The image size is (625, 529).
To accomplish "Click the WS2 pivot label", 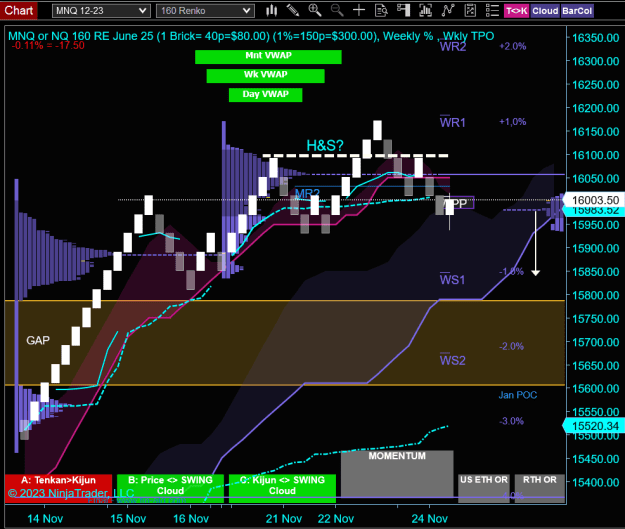I will tap(452, 360).
